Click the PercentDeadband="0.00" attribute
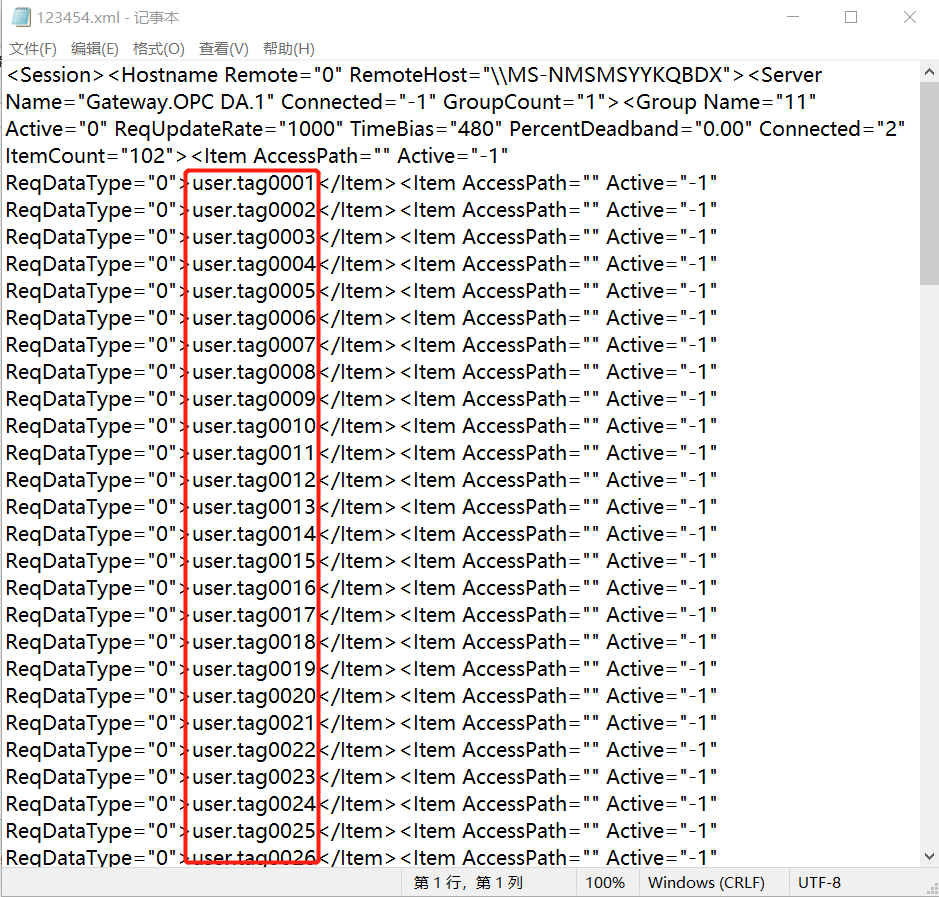This screenshot has width=939, height=897. pyautogui.click(x=630, y=129)
